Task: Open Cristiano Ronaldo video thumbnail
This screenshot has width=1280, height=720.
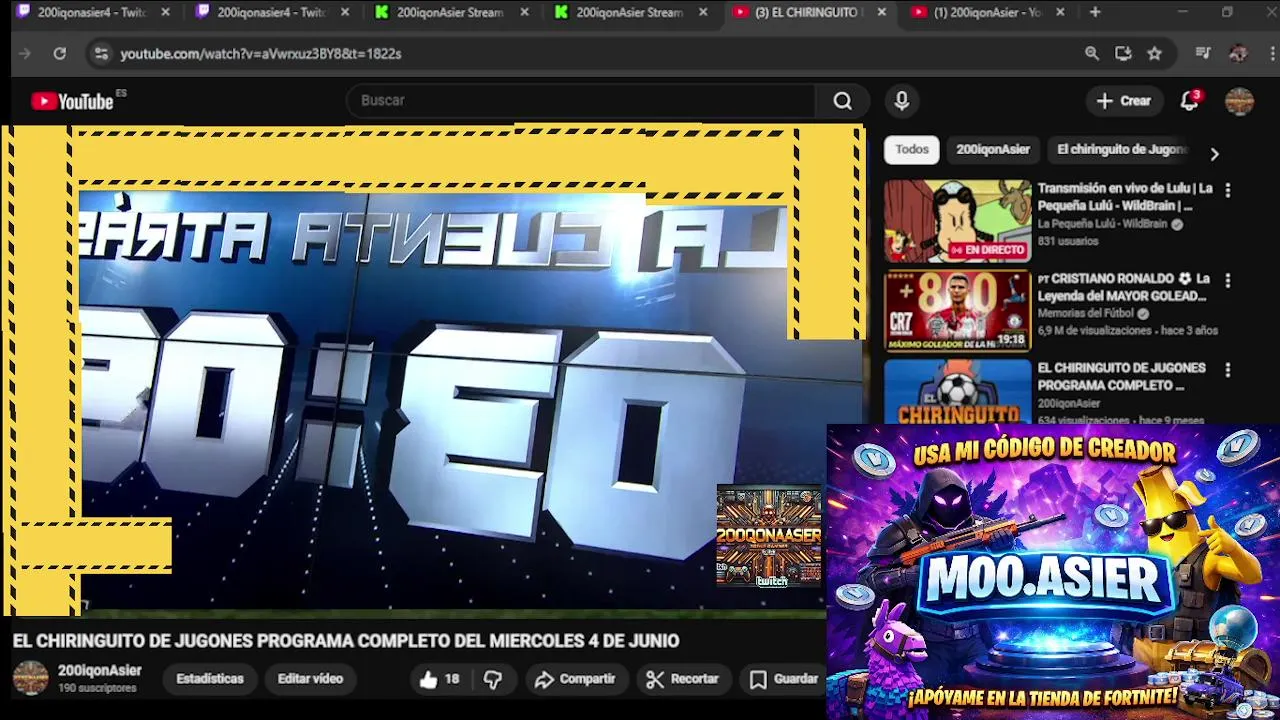Action: (x=957, y=311)
